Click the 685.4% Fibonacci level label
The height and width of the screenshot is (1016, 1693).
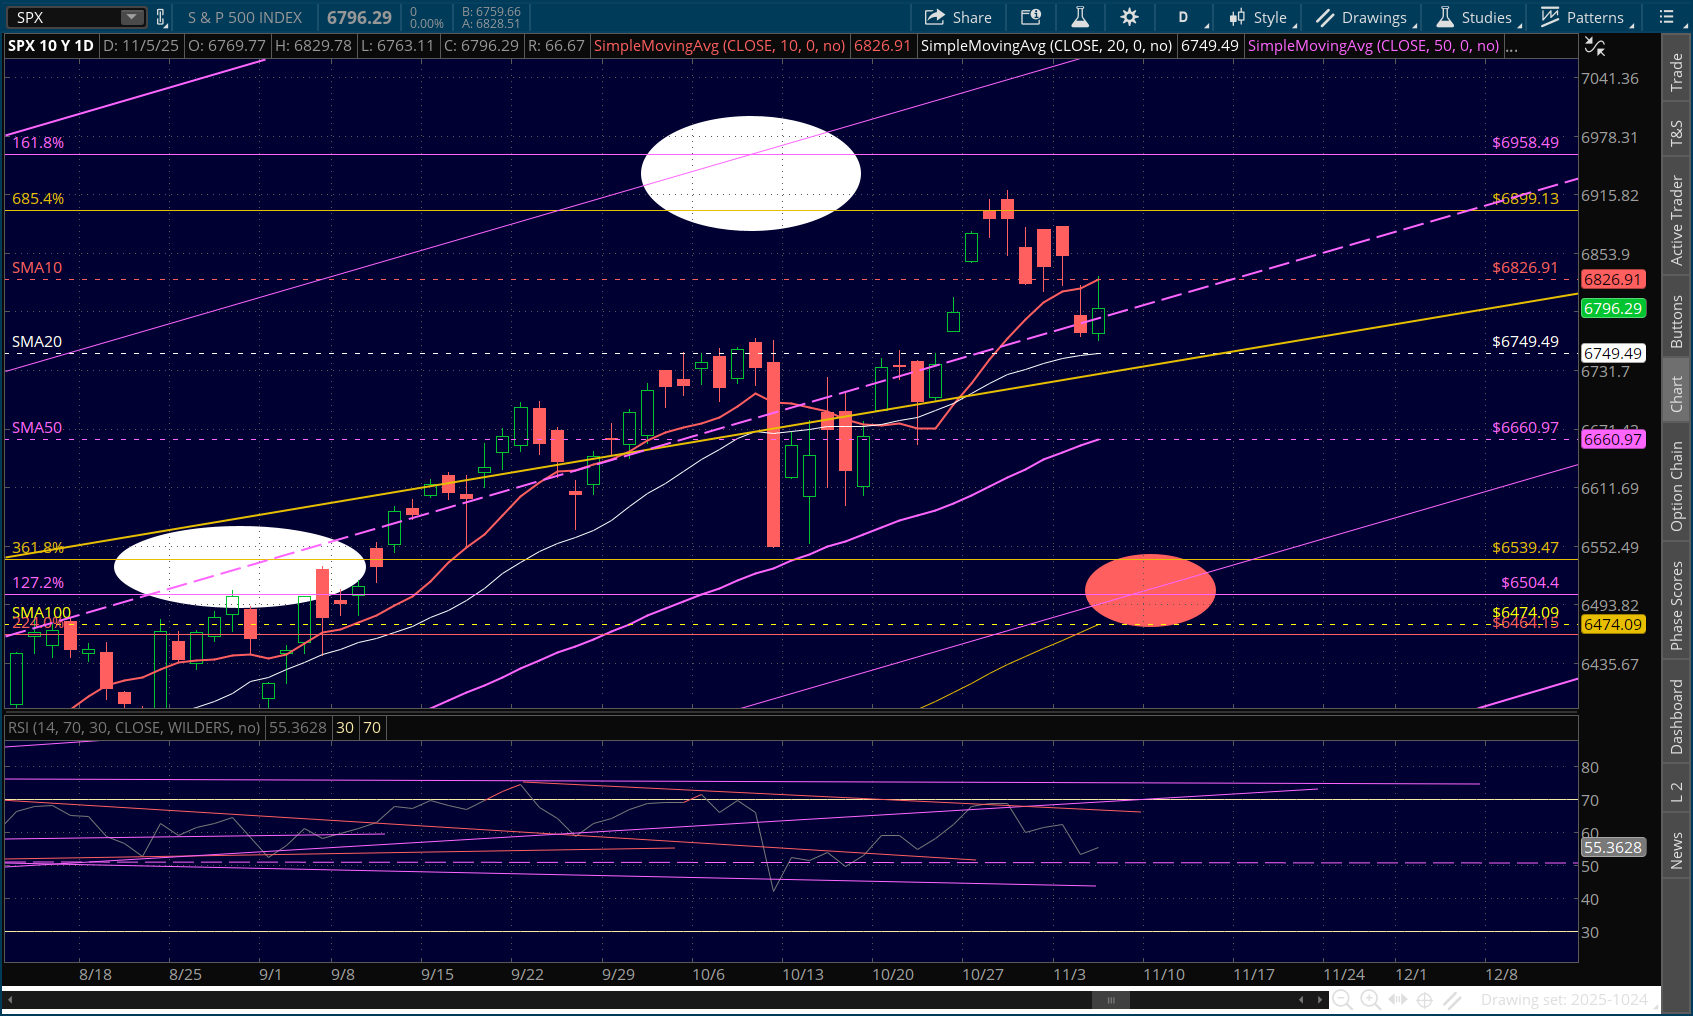coord(38,199)
